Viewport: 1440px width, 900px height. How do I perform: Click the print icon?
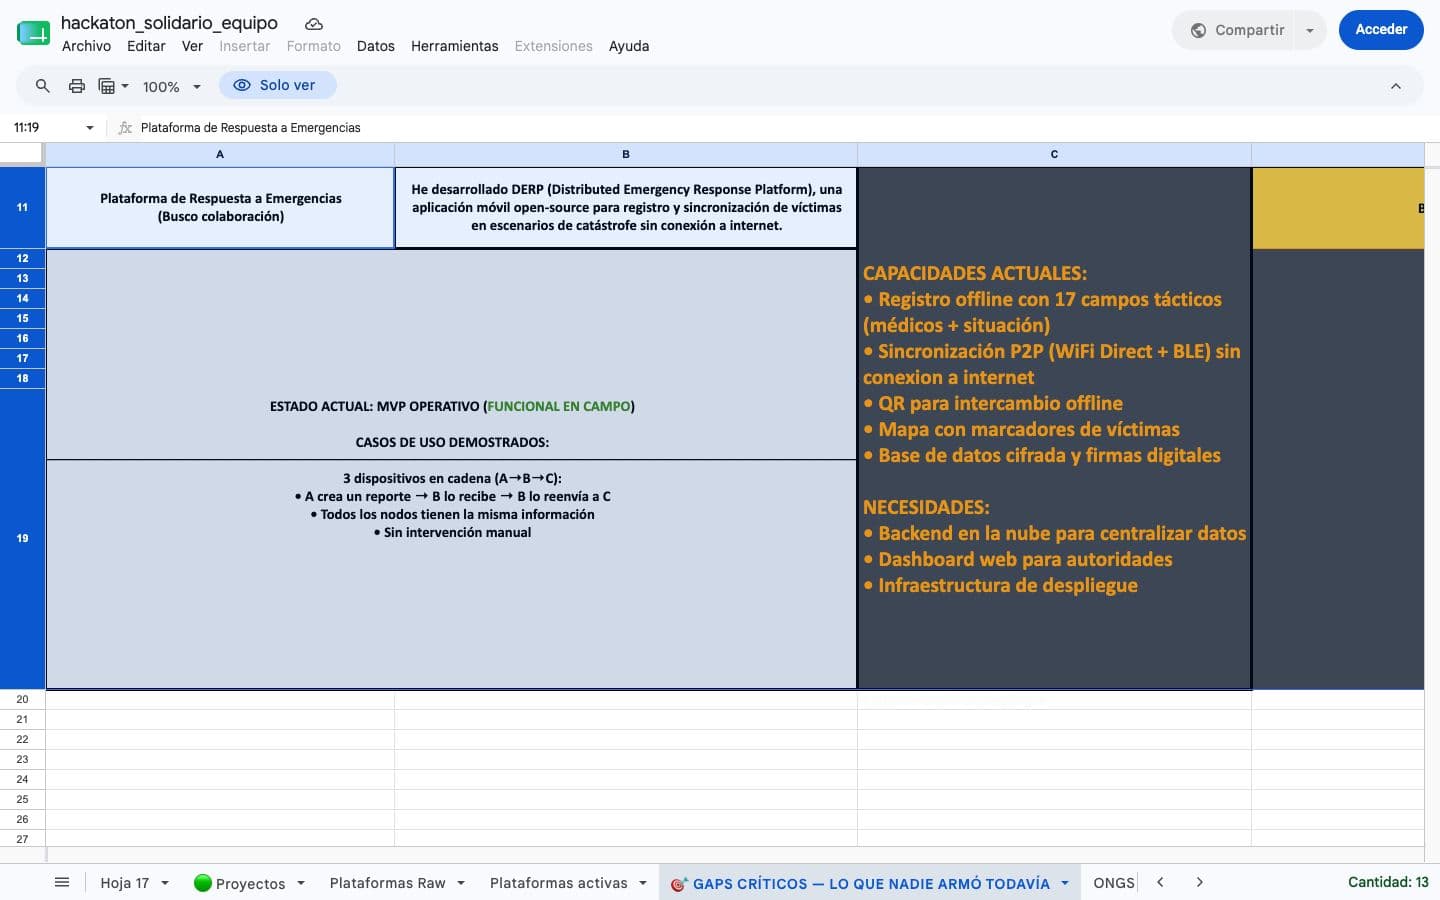(x=77, y=86)
